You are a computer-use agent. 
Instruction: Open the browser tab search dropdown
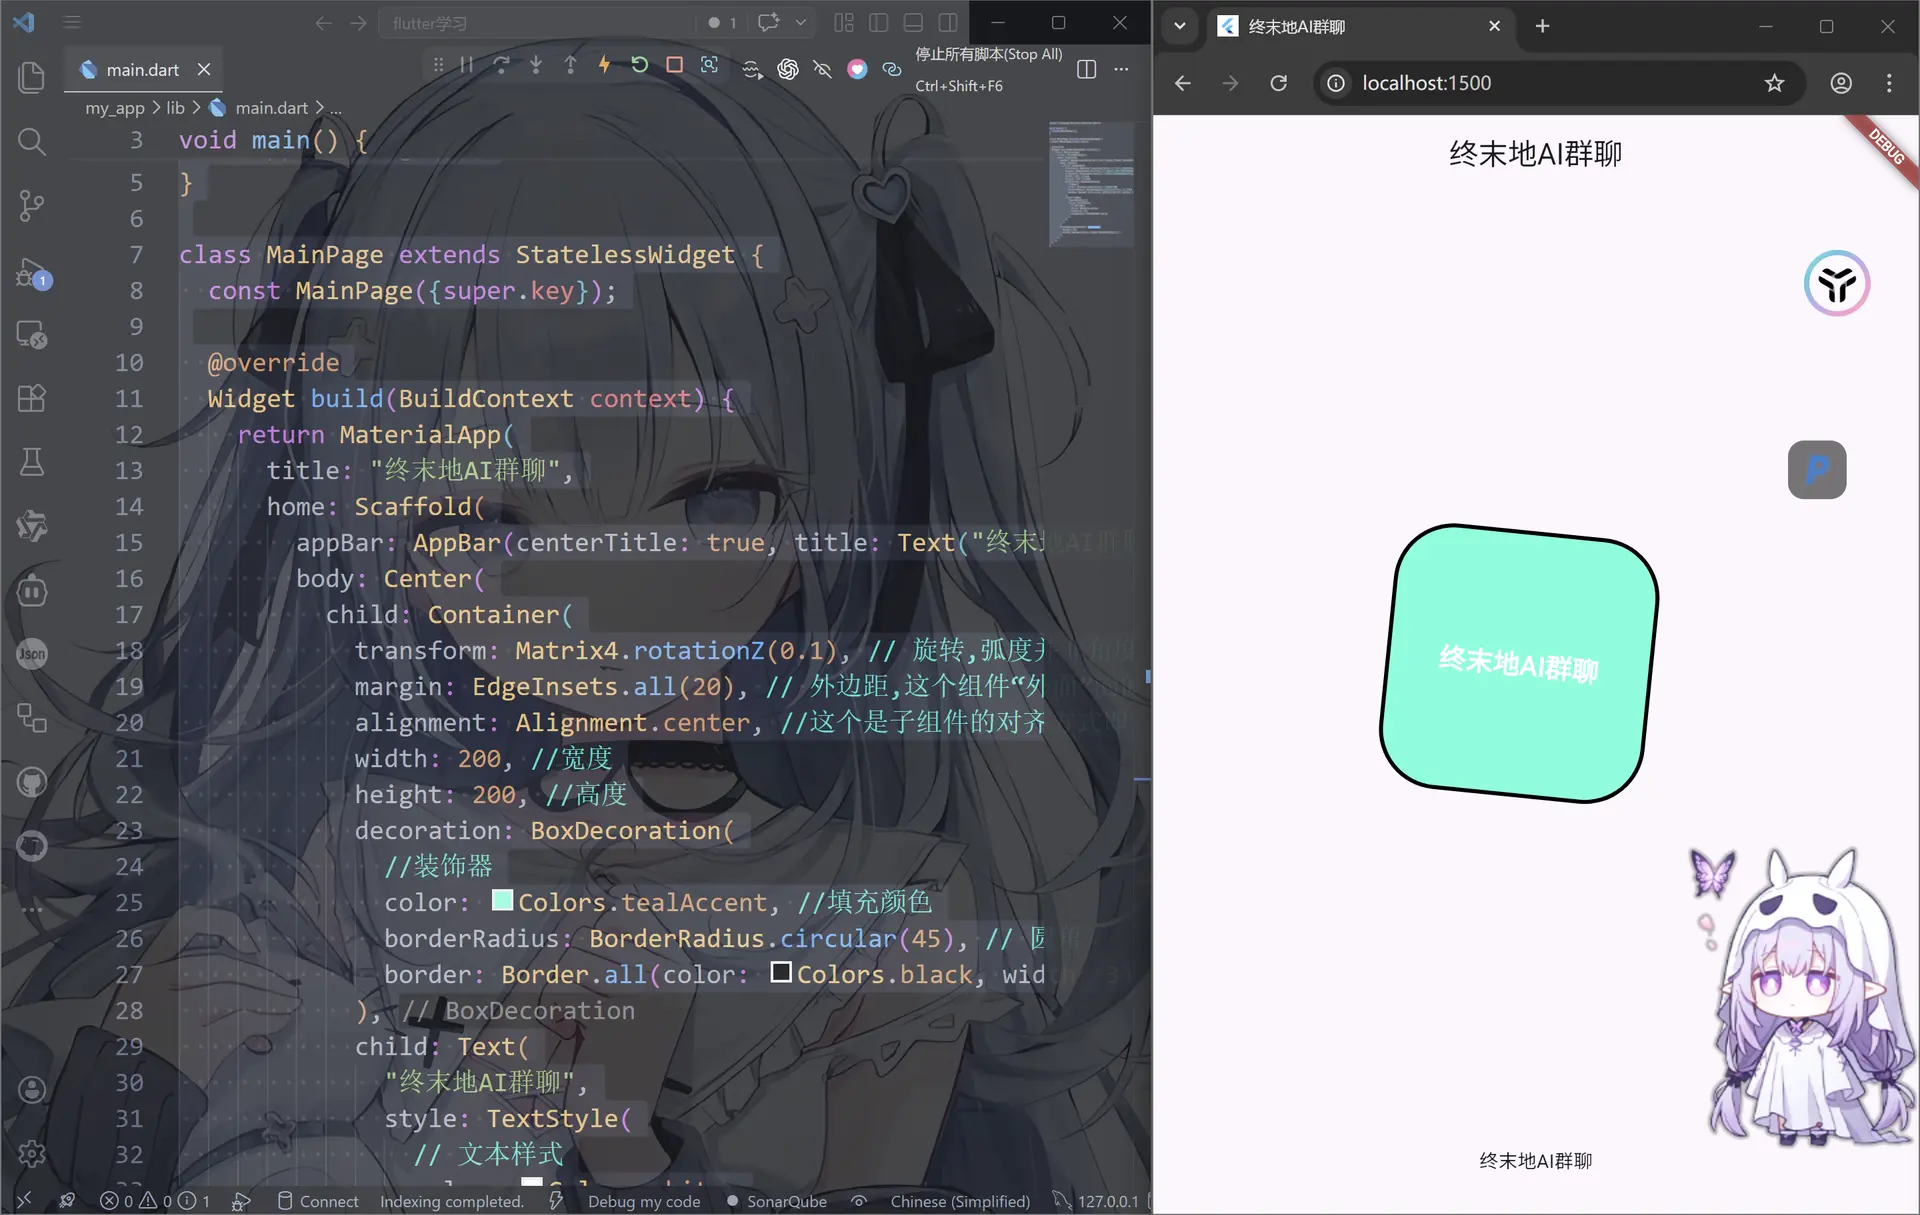1180,26
